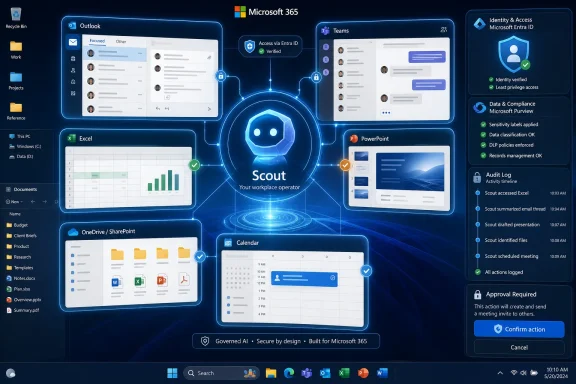Image resolution: width=576 pixels, height=384 pixels.
Task: Click the lock icon beside Outlook panel
Action: click(x=220, y=76)
